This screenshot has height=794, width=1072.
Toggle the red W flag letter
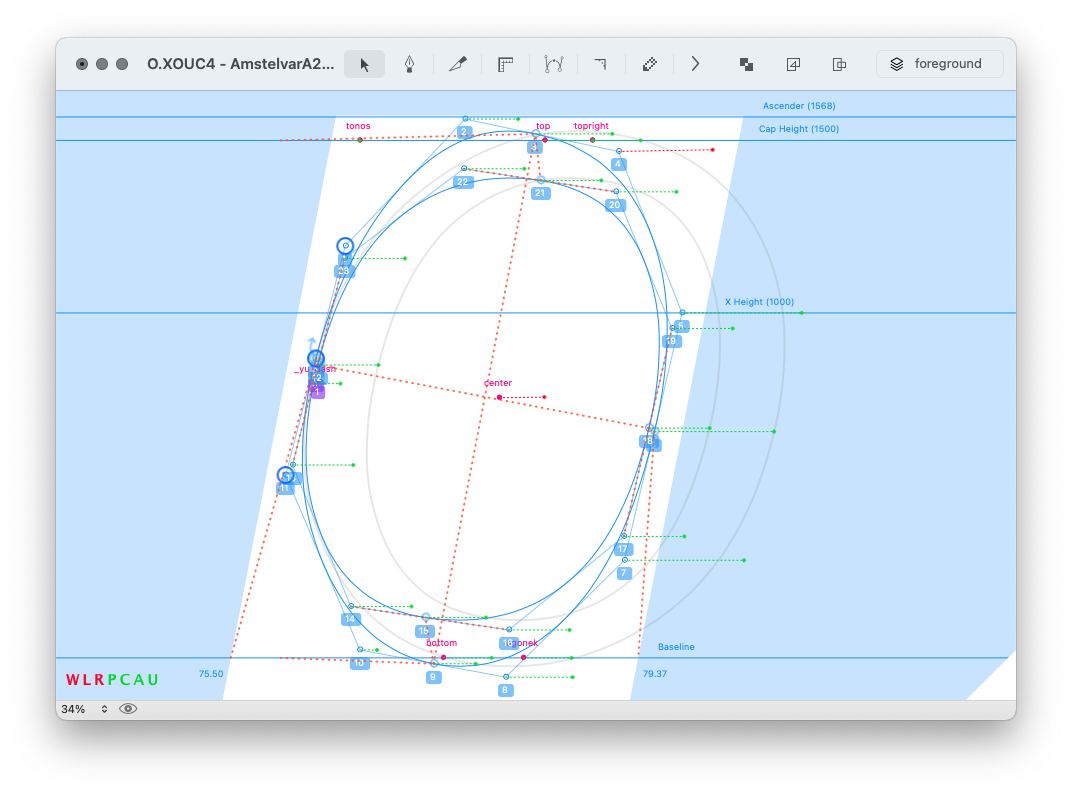coord(72,680)
